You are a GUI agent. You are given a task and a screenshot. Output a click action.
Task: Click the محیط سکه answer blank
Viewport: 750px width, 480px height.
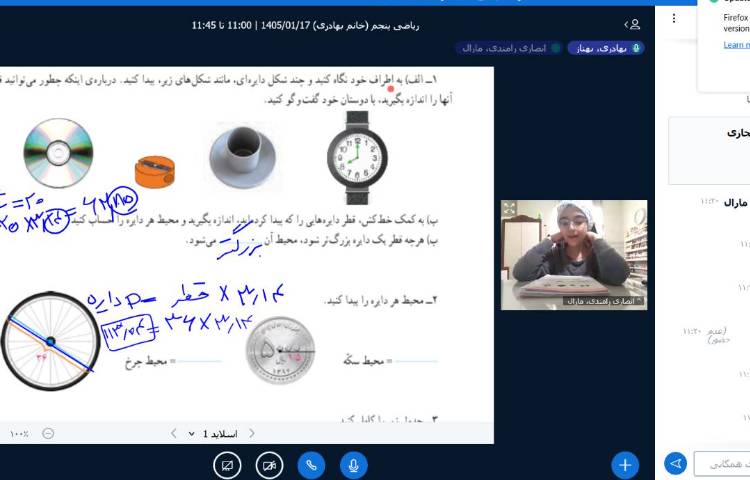415,361
